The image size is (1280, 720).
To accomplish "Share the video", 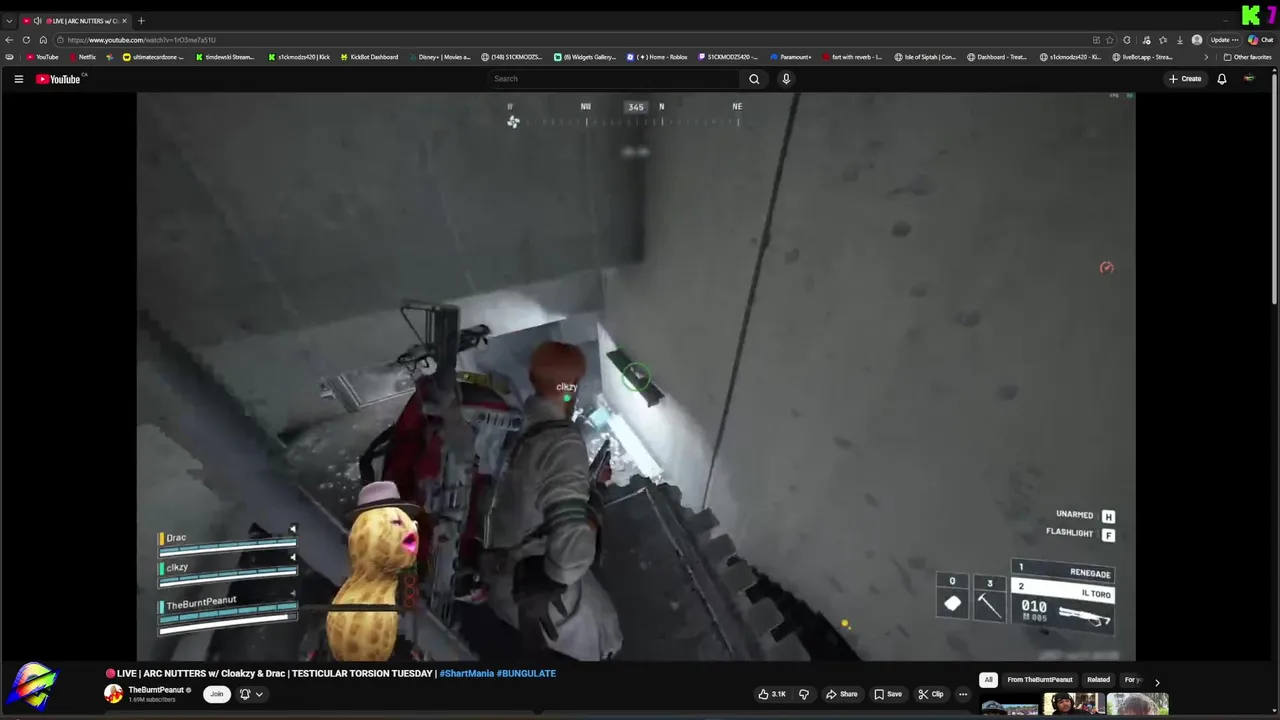I will [x=841, y=694].
